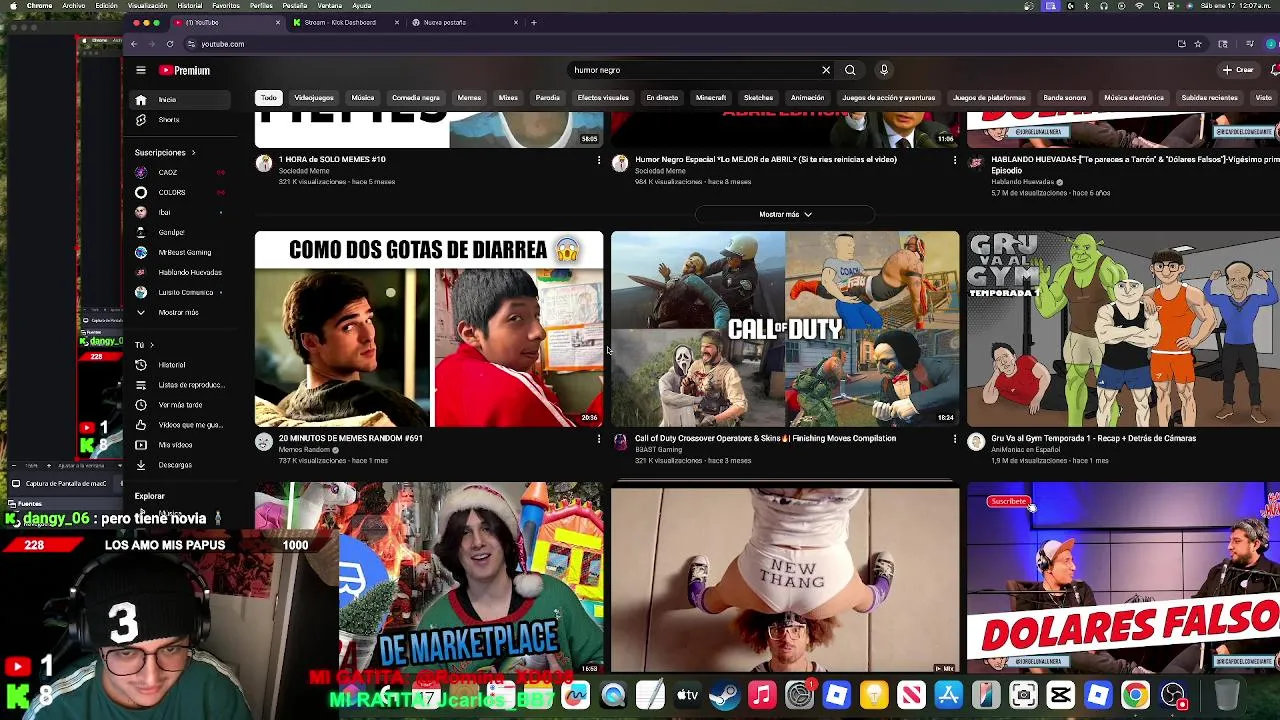Open the YouTube hamburger guide menu
The width and height of the screenshot is (1280, 720).
141,70
